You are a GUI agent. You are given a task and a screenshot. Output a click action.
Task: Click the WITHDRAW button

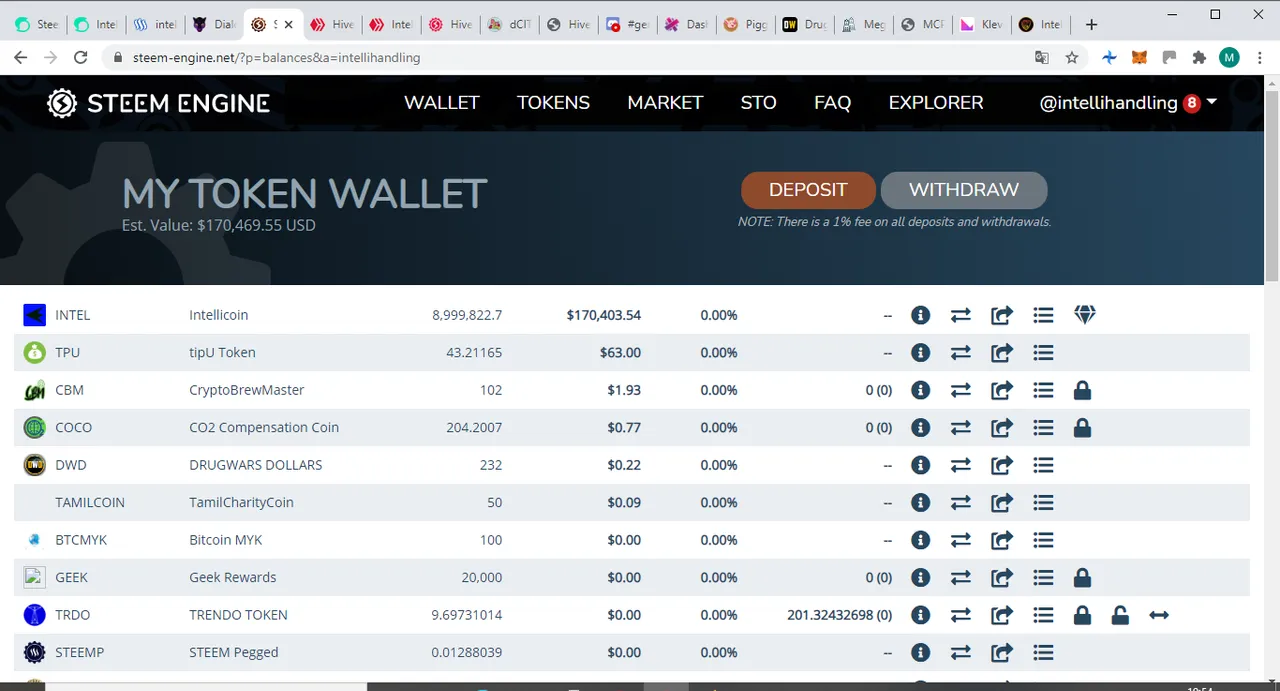[x=964, y=190]
